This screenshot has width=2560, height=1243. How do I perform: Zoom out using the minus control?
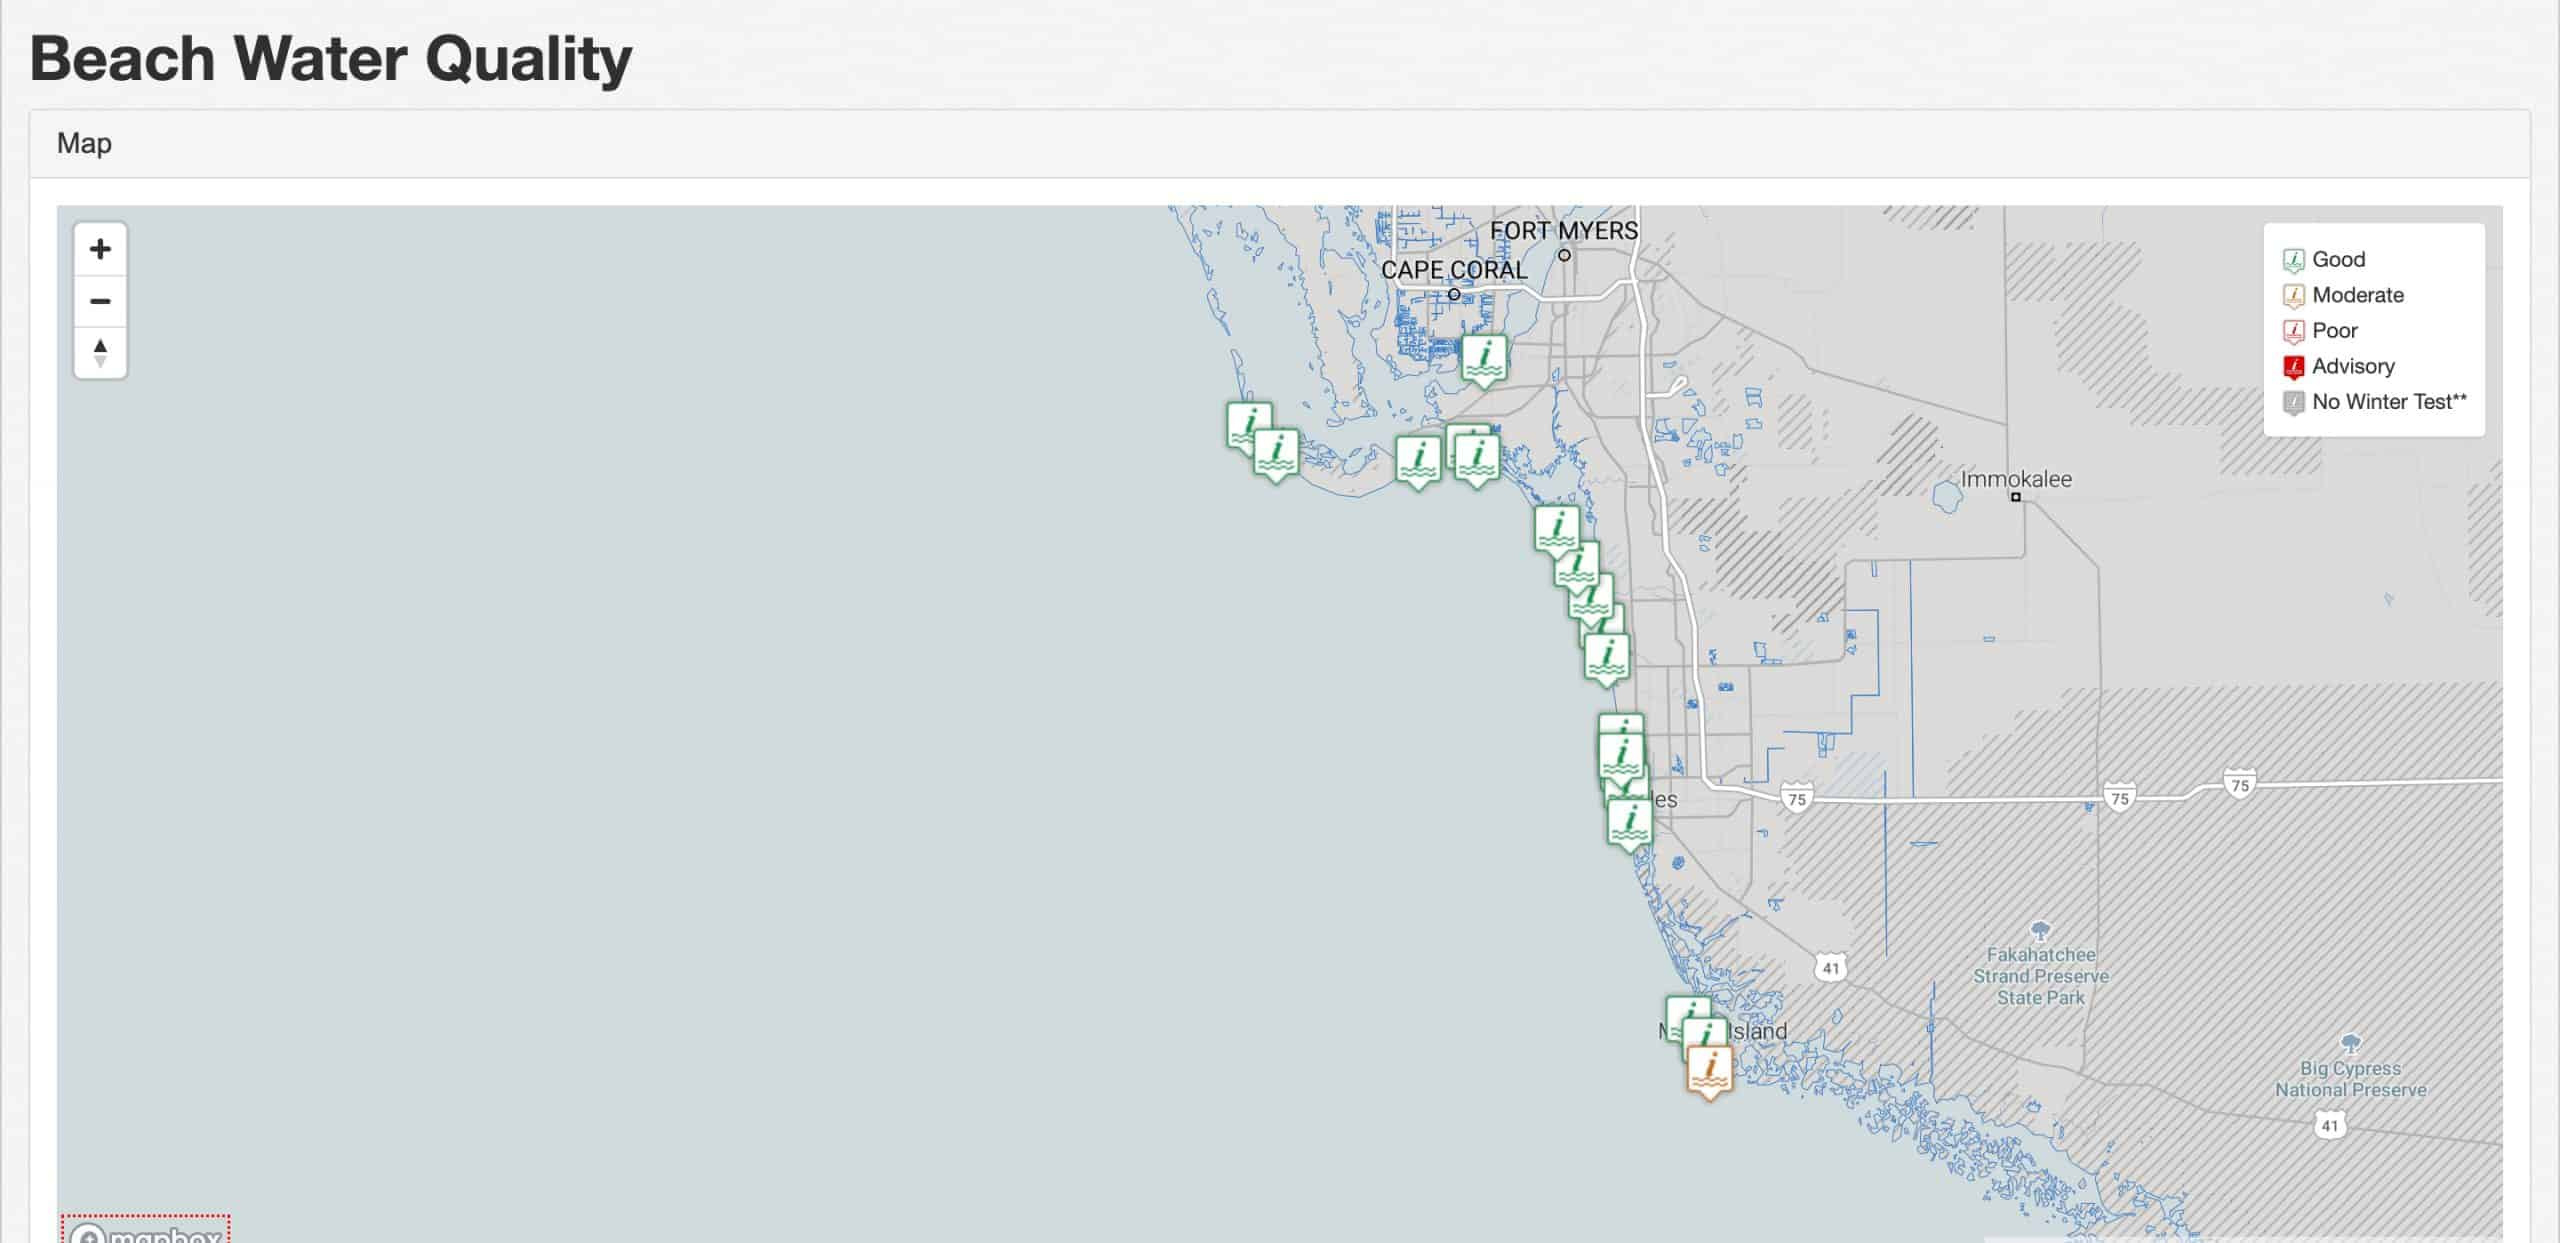click(100, 301)
